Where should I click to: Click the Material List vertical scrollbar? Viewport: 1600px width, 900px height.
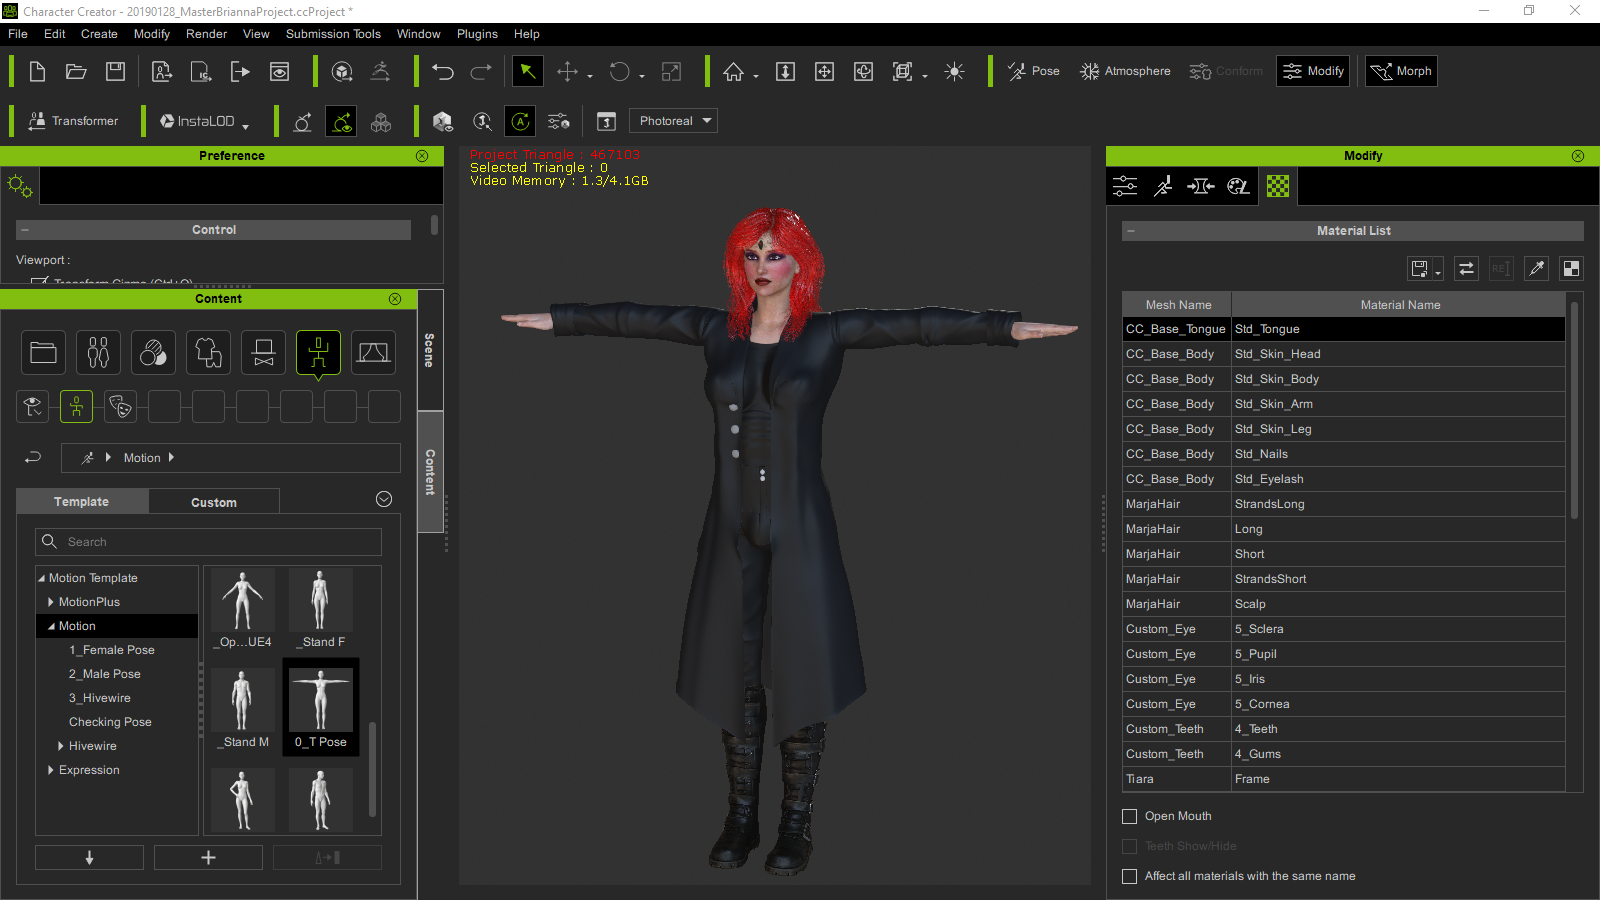[1575, 410]
